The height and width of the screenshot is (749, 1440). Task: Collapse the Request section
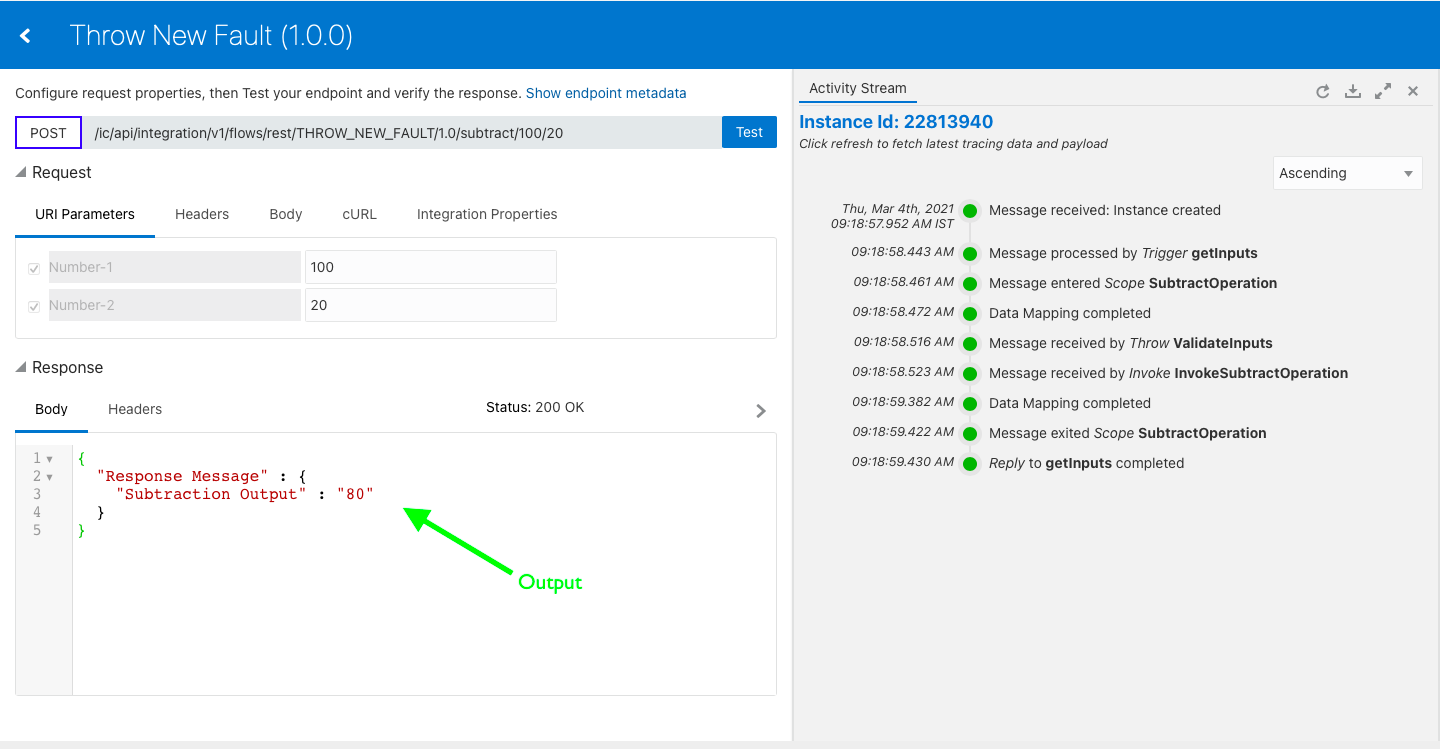21,173
